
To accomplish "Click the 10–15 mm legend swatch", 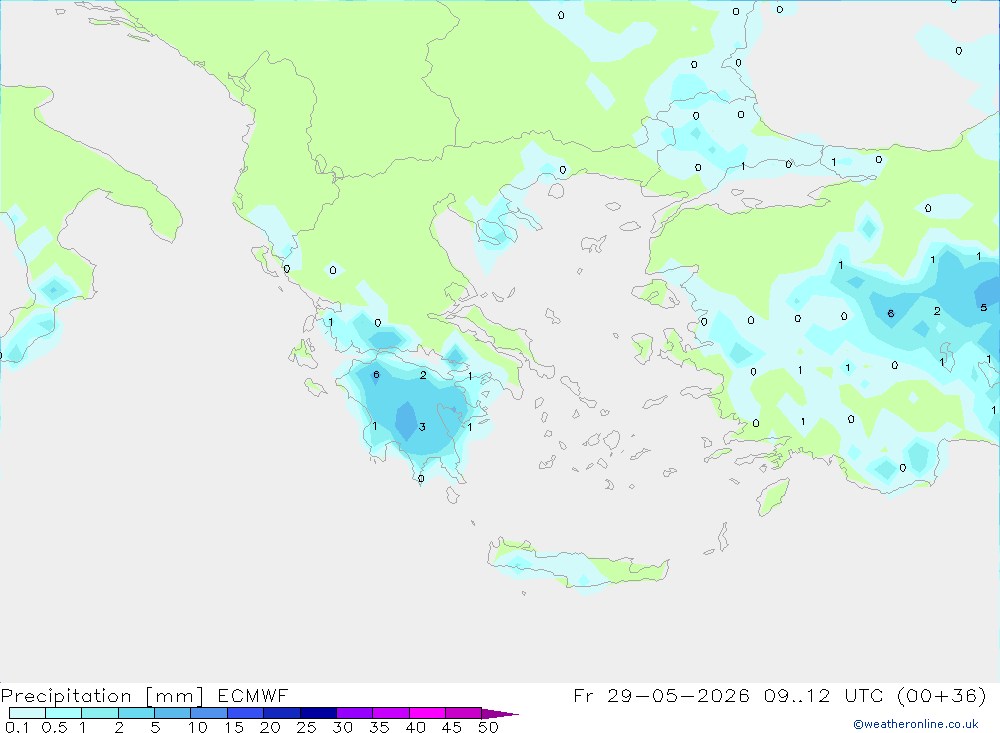I will [209, 713].
